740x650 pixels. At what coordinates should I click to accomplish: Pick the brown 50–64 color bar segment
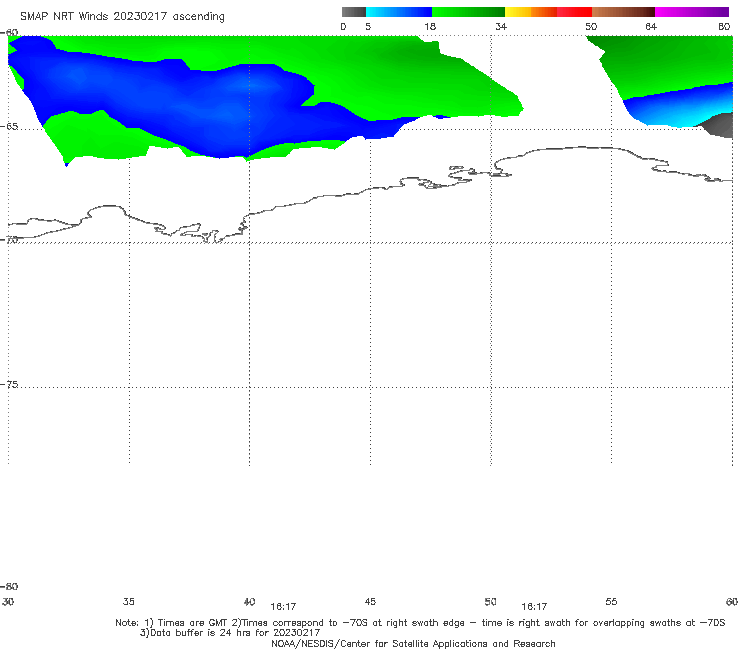click(623, 12)
